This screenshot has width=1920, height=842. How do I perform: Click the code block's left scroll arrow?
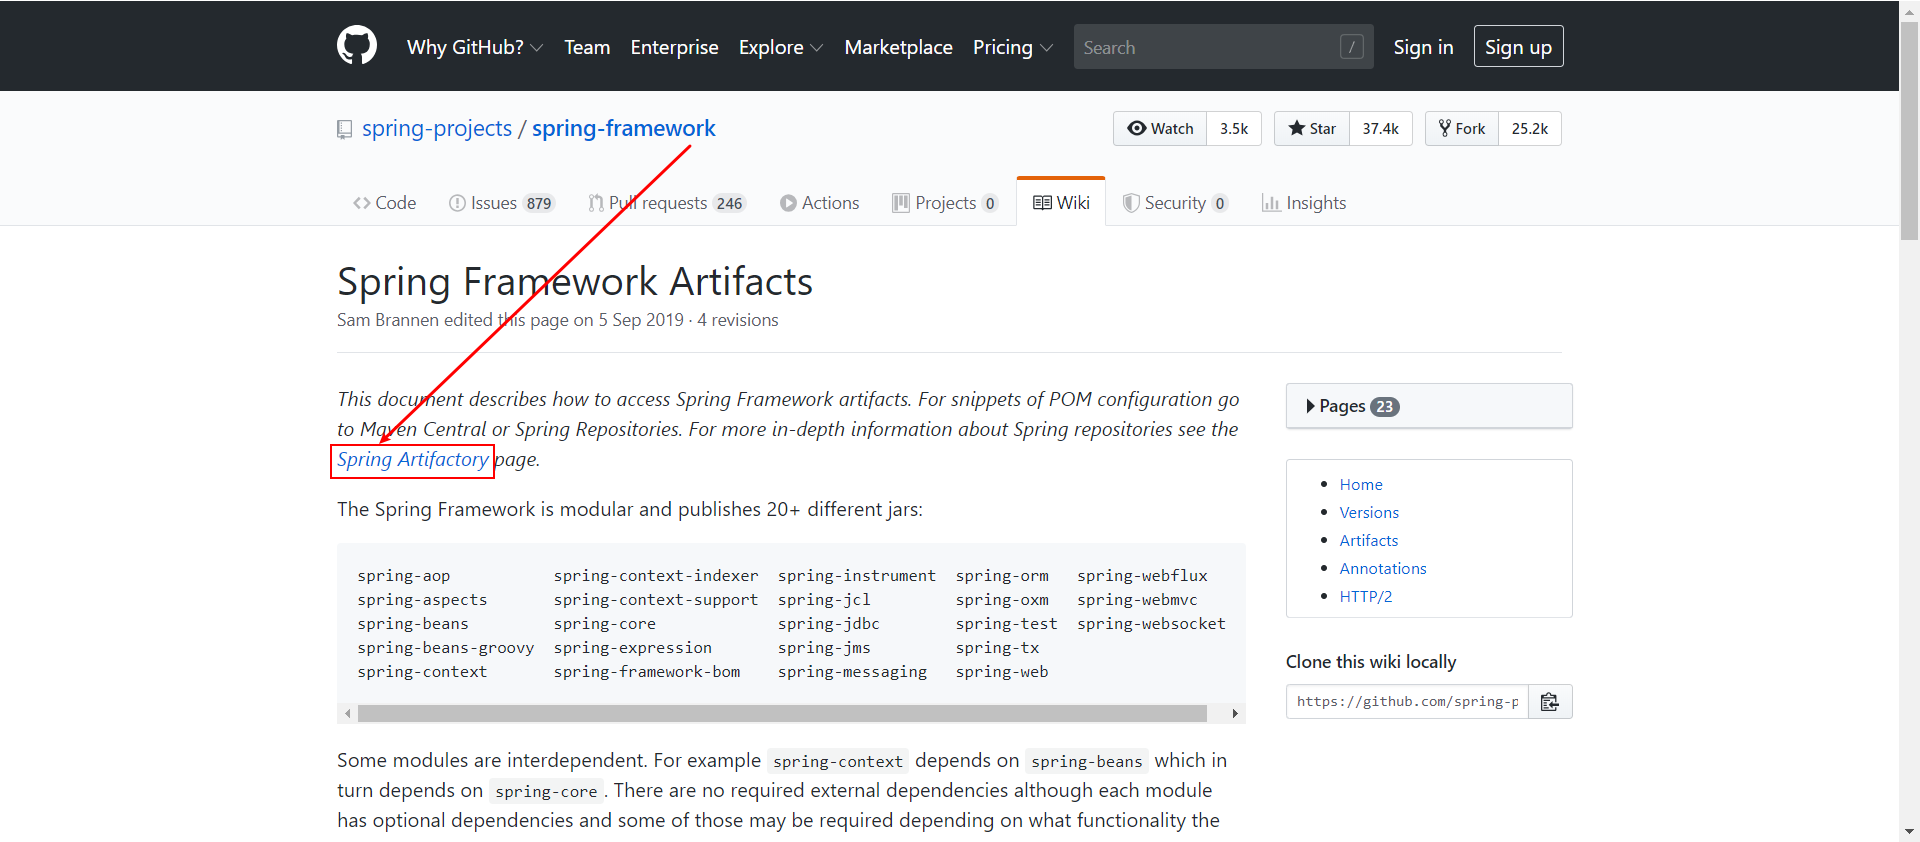(347, 714)
